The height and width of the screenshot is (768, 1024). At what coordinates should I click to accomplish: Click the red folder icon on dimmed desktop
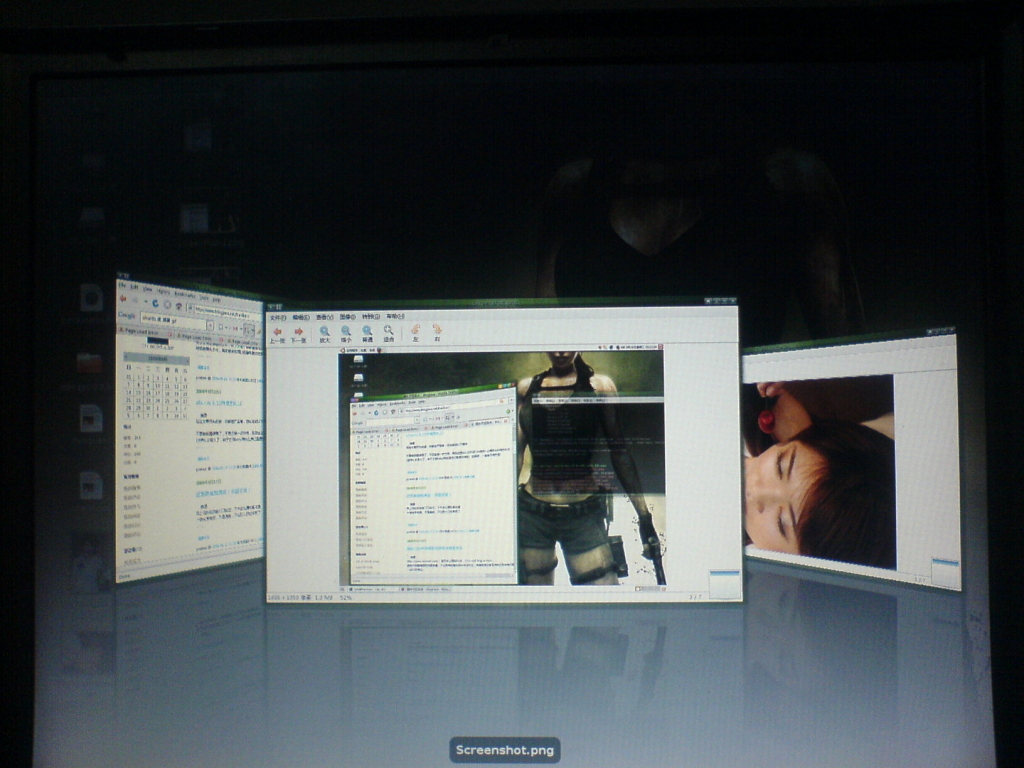[89, 363]
